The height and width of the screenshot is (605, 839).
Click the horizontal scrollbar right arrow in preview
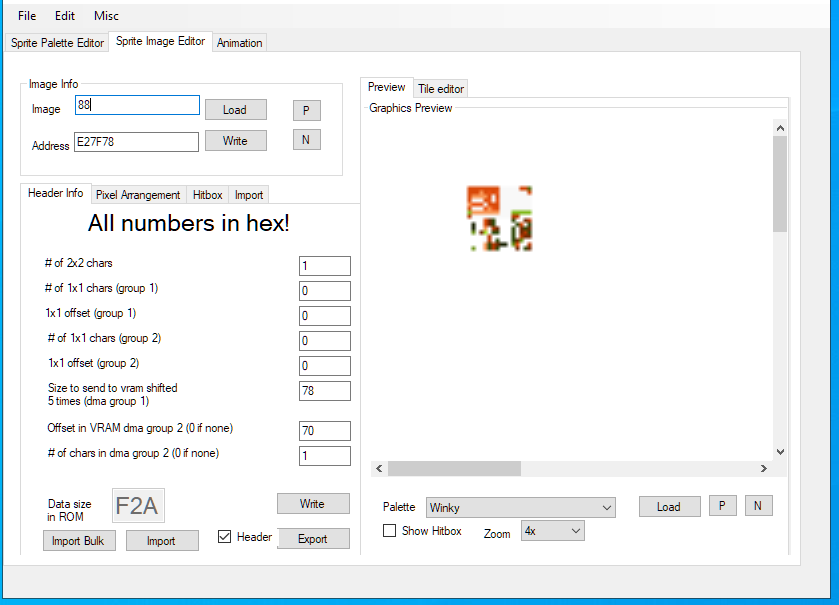click(764, 468)
